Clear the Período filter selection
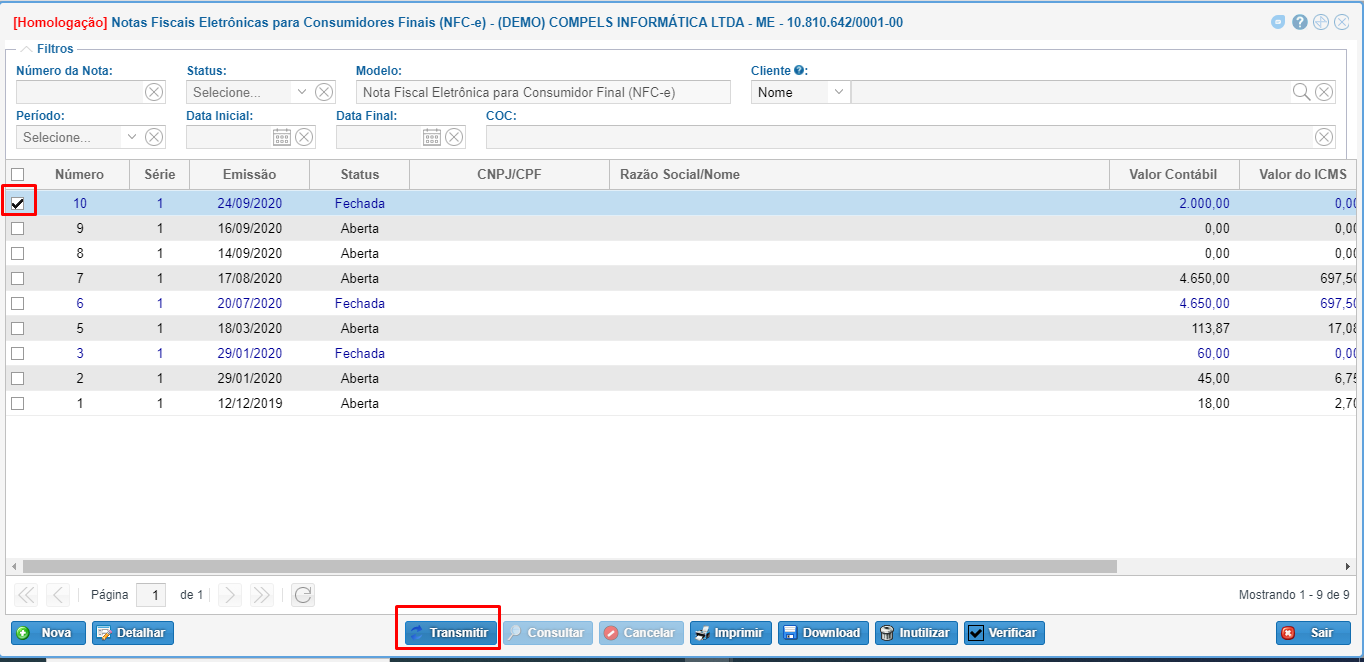Screen dimensions: 1364x662 [154, 137]
